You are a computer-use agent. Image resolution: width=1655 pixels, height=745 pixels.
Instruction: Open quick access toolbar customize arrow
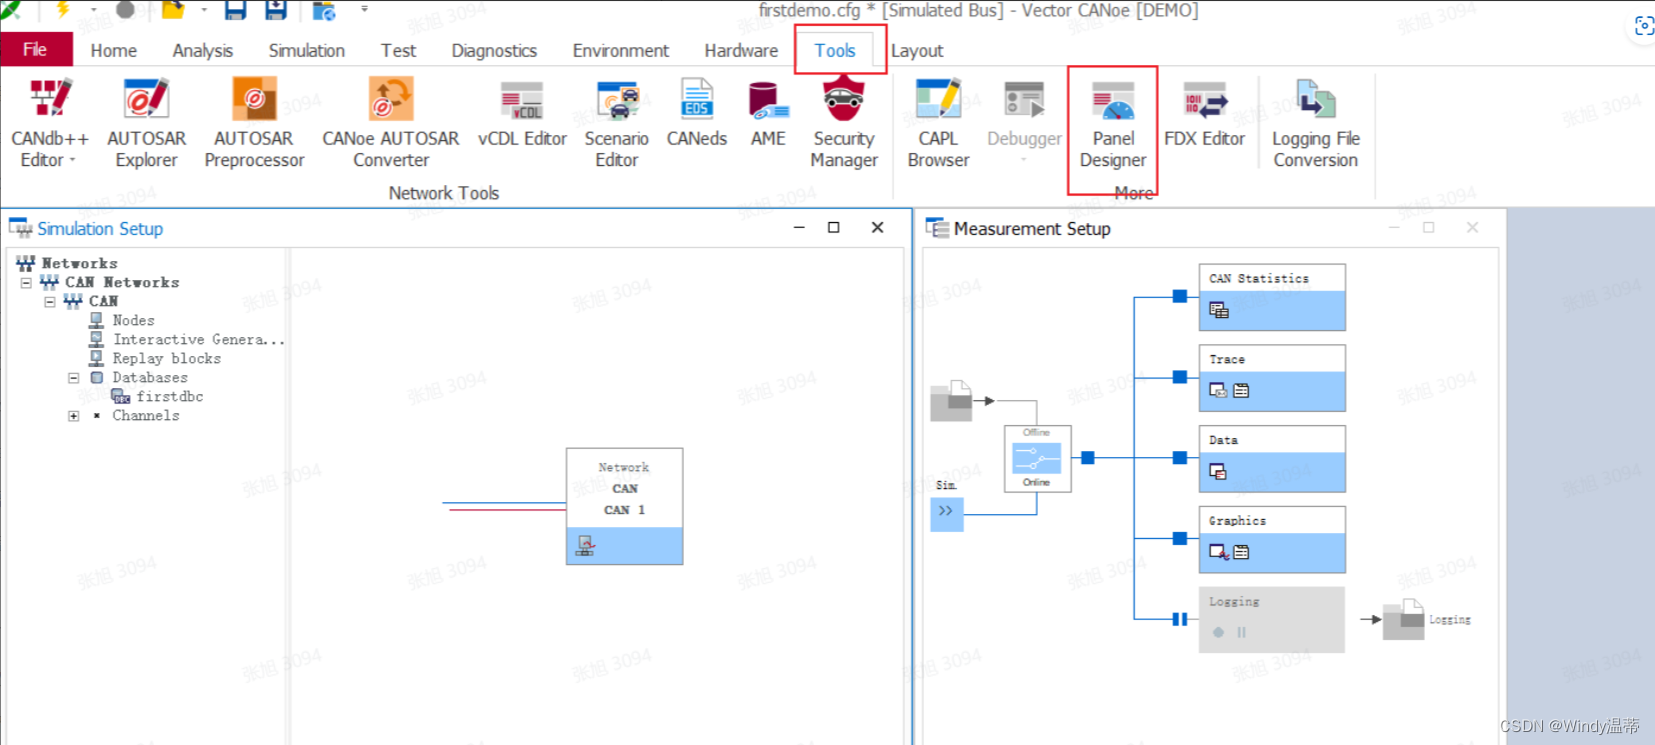click(x=364, y=10)
